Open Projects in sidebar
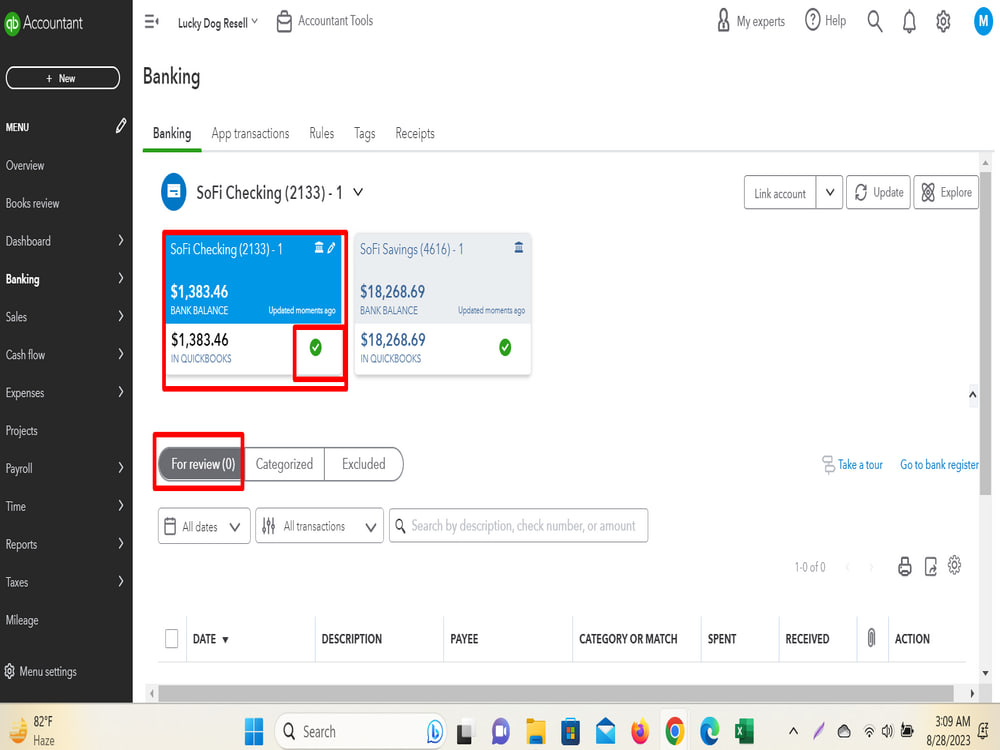This screenshot has height=750, width=1000. pos(22,430)
